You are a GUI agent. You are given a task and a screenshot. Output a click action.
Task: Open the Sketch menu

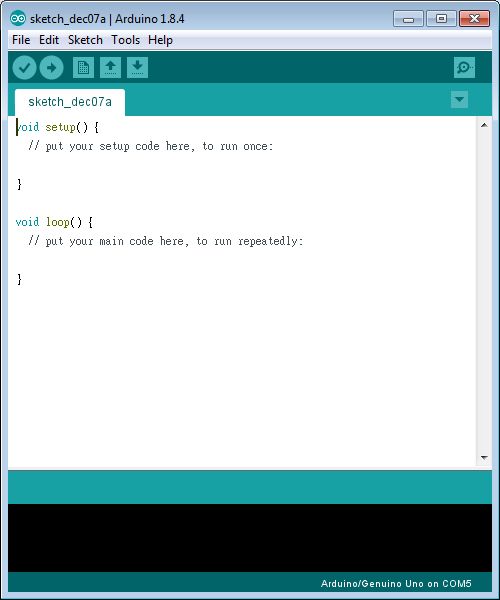[85, 40]
